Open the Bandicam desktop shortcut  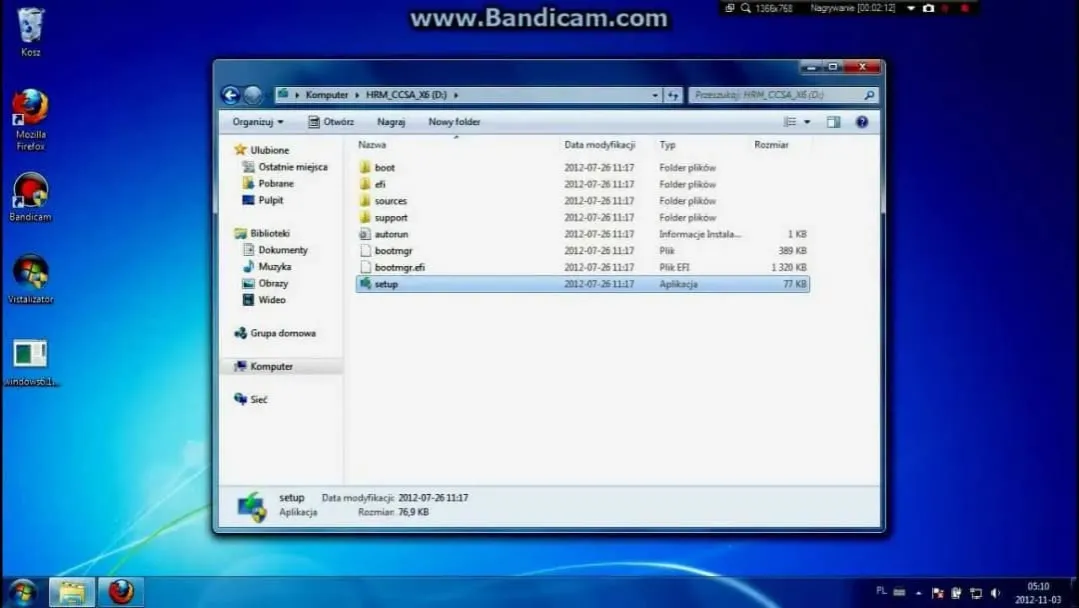(30, 196)
